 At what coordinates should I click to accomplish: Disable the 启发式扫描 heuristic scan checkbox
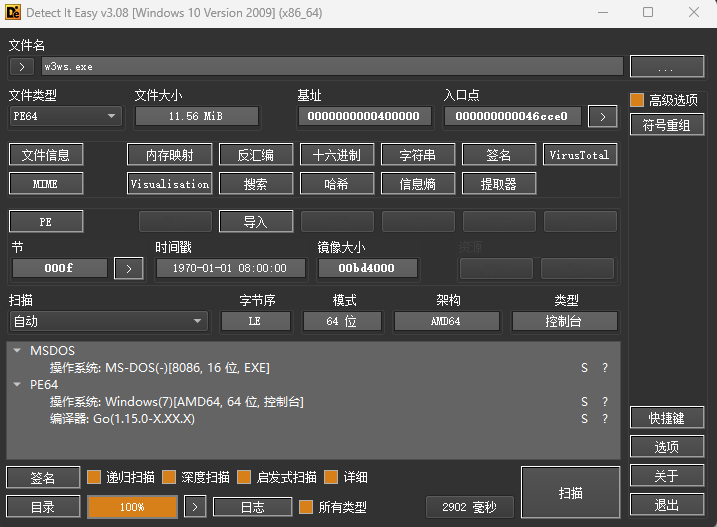tap(244, 478)
